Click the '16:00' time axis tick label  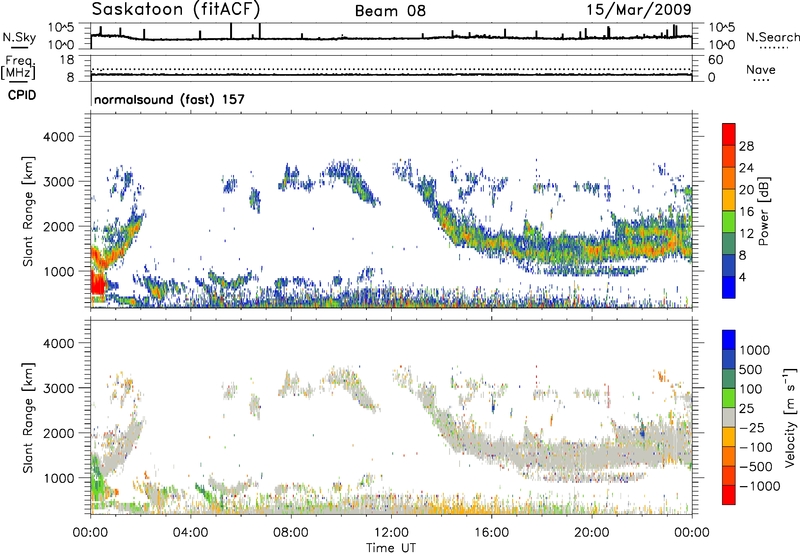pos(491,533)
